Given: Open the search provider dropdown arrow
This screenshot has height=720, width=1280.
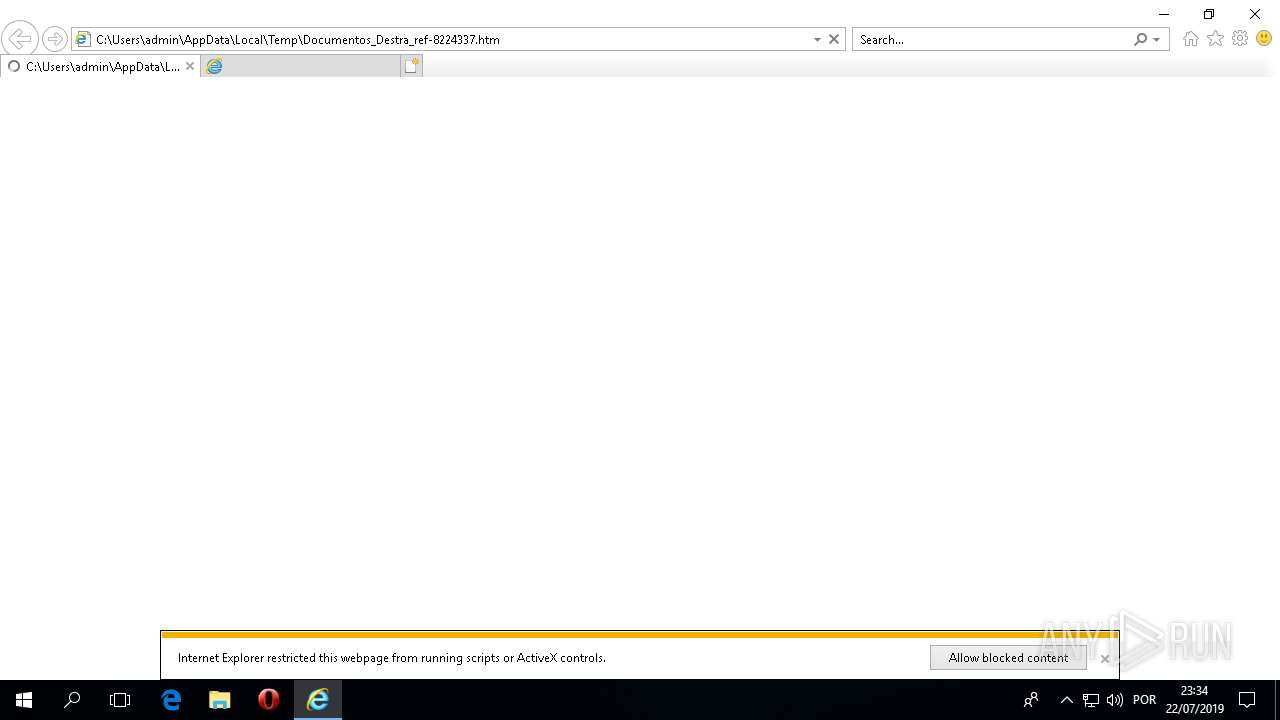Looking at the screenshot, I should [1157, 40].
